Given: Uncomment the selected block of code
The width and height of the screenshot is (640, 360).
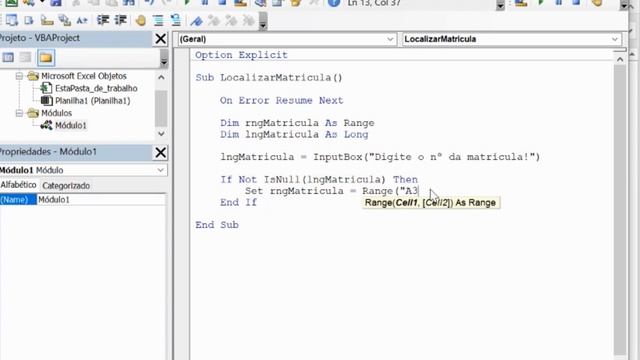Looking at the screenshot, I should click(x=176, y=20).
